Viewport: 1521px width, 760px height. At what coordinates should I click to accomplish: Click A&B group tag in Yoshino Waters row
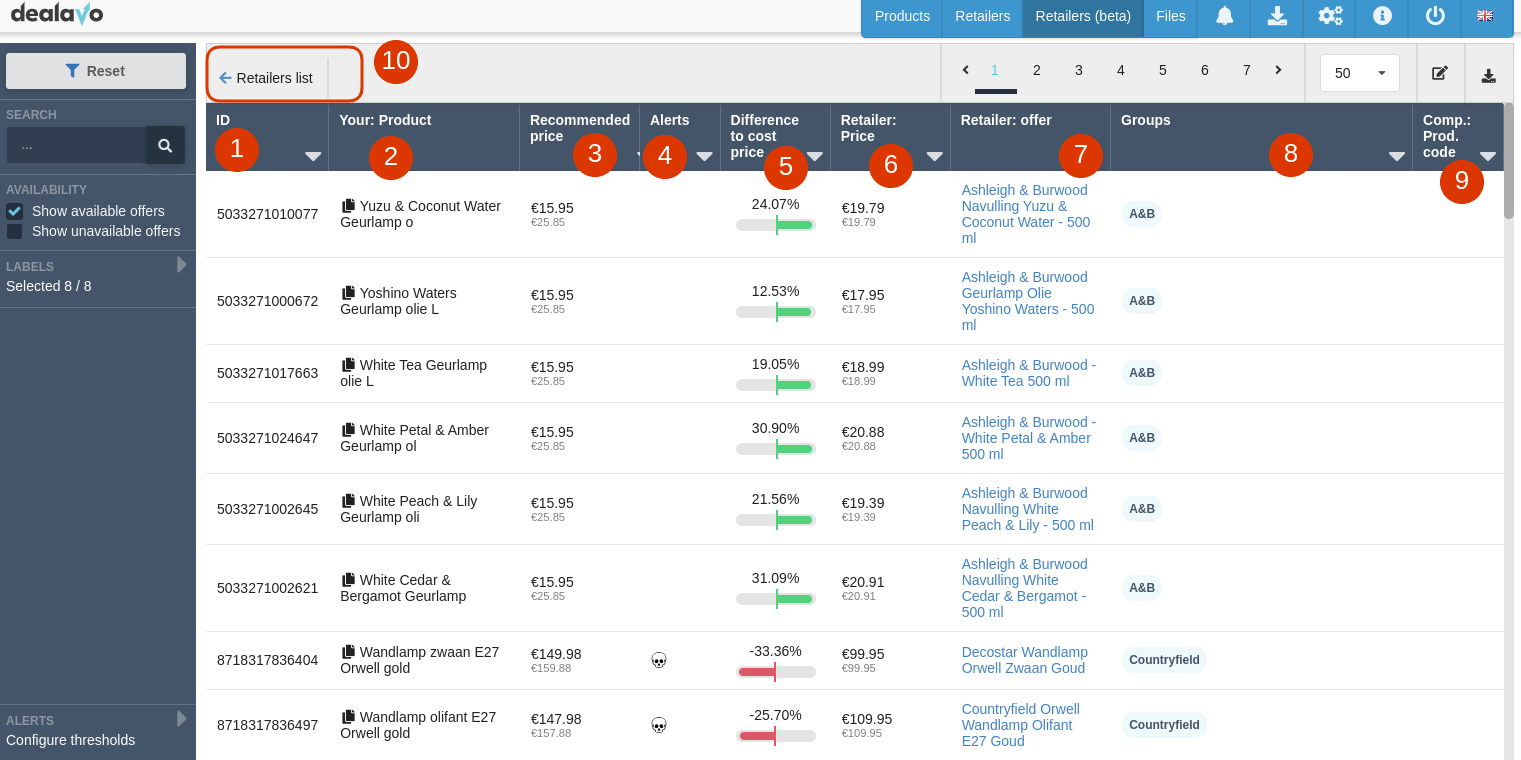pos(1142,301)
